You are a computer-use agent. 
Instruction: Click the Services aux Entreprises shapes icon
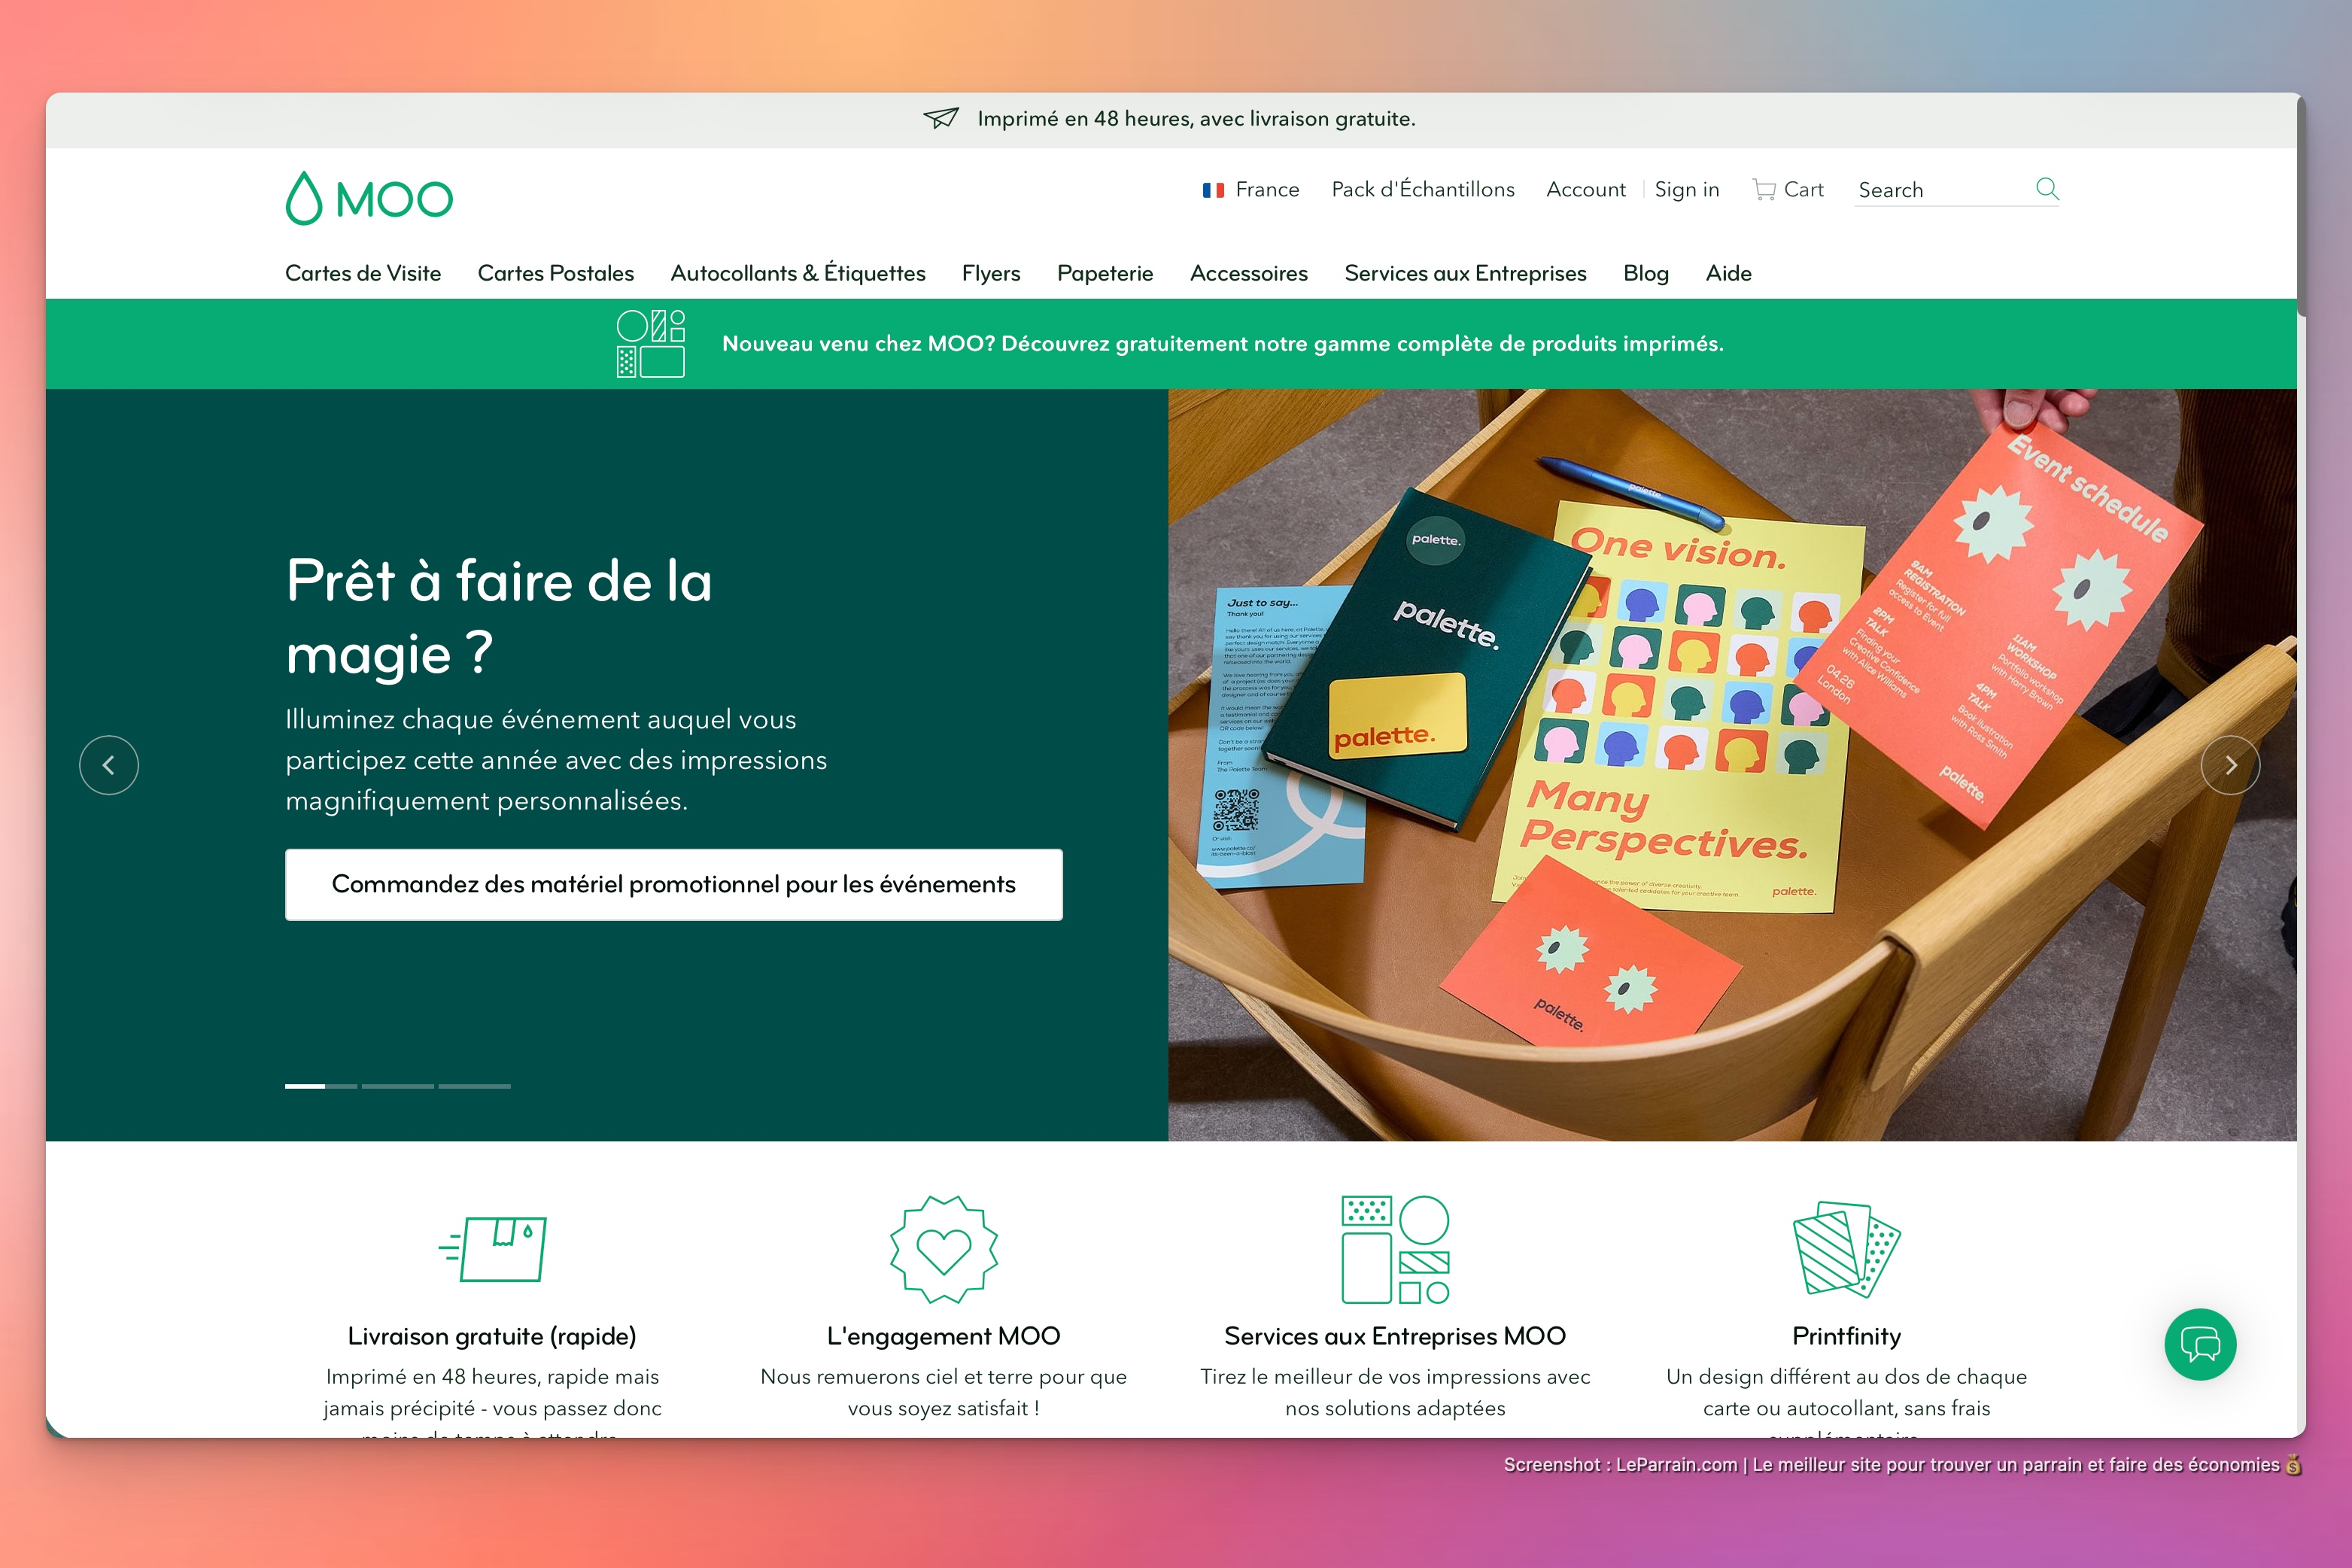click(1394, 1248)
